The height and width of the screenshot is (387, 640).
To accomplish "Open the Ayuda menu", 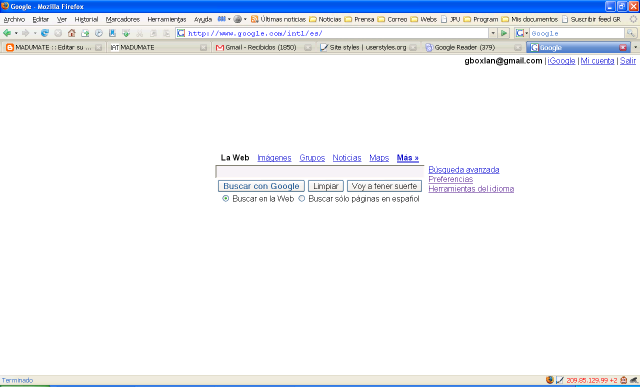I will click(203, 19).
